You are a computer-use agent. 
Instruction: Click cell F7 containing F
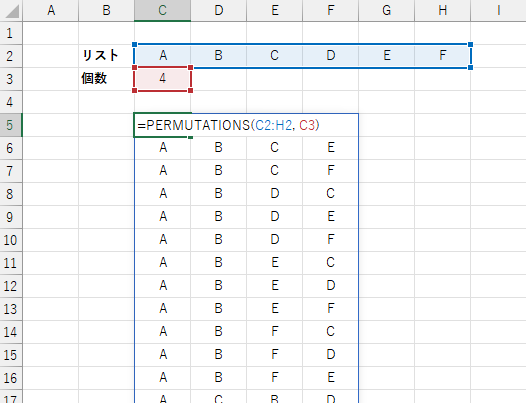[x=331, y=171]
